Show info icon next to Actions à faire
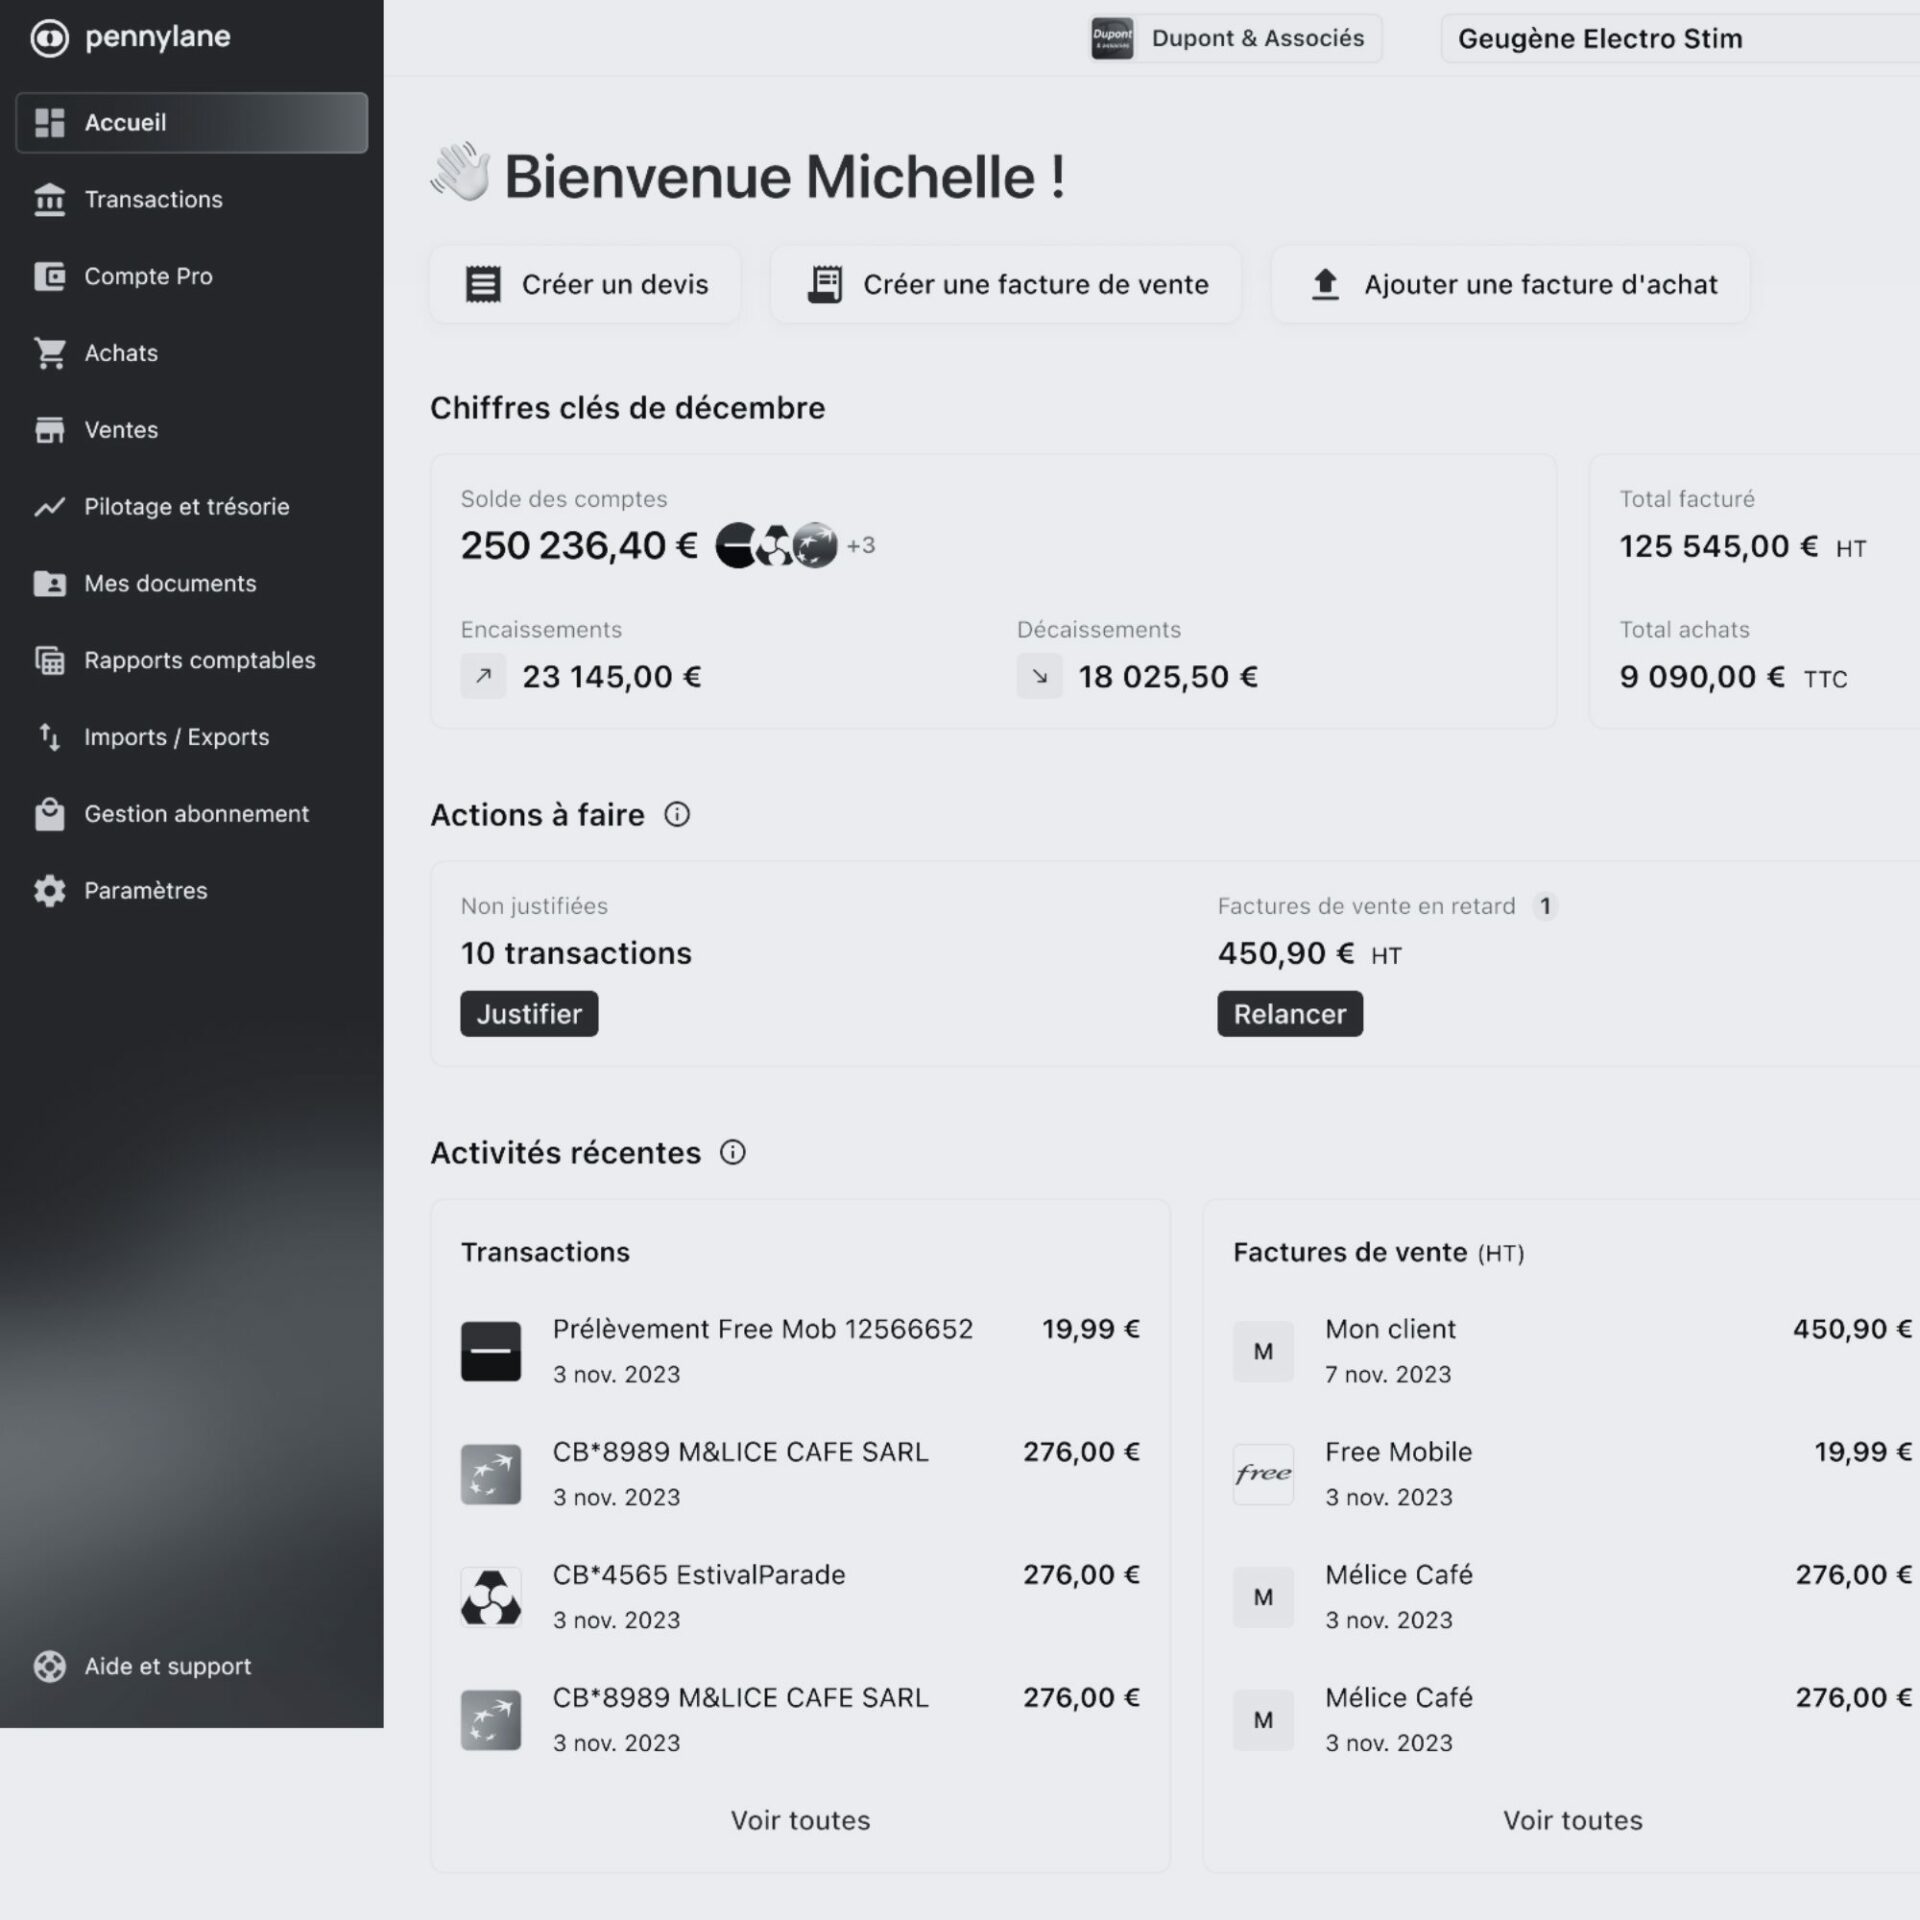1920x1920 pixels. 677,815
